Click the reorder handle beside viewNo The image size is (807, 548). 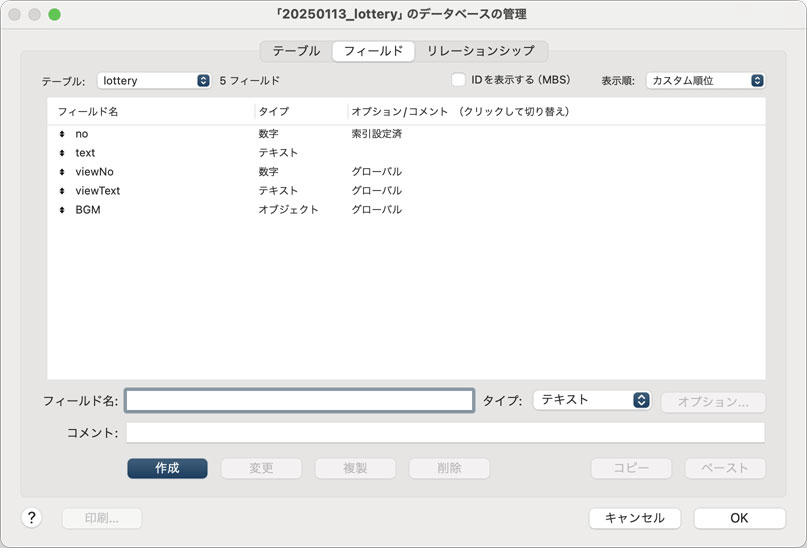[x=62, y=172]
